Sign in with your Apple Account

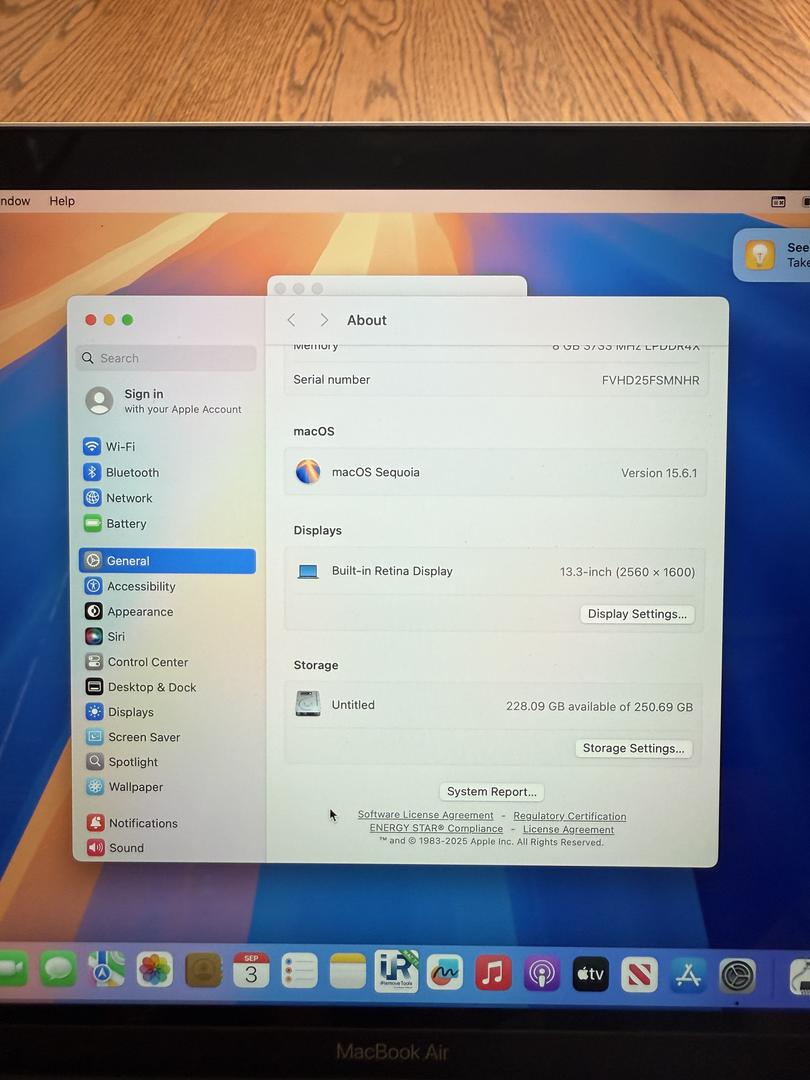(x=165, y=401)
